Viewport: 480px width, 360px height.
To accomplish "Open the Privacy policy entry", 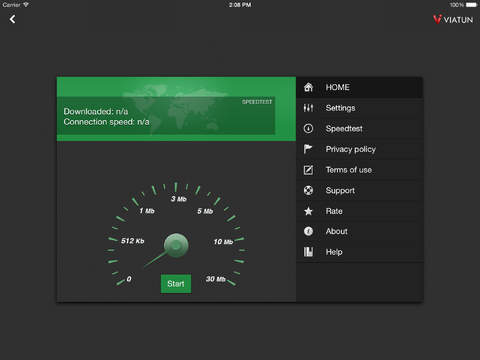I will coord(360,149).
